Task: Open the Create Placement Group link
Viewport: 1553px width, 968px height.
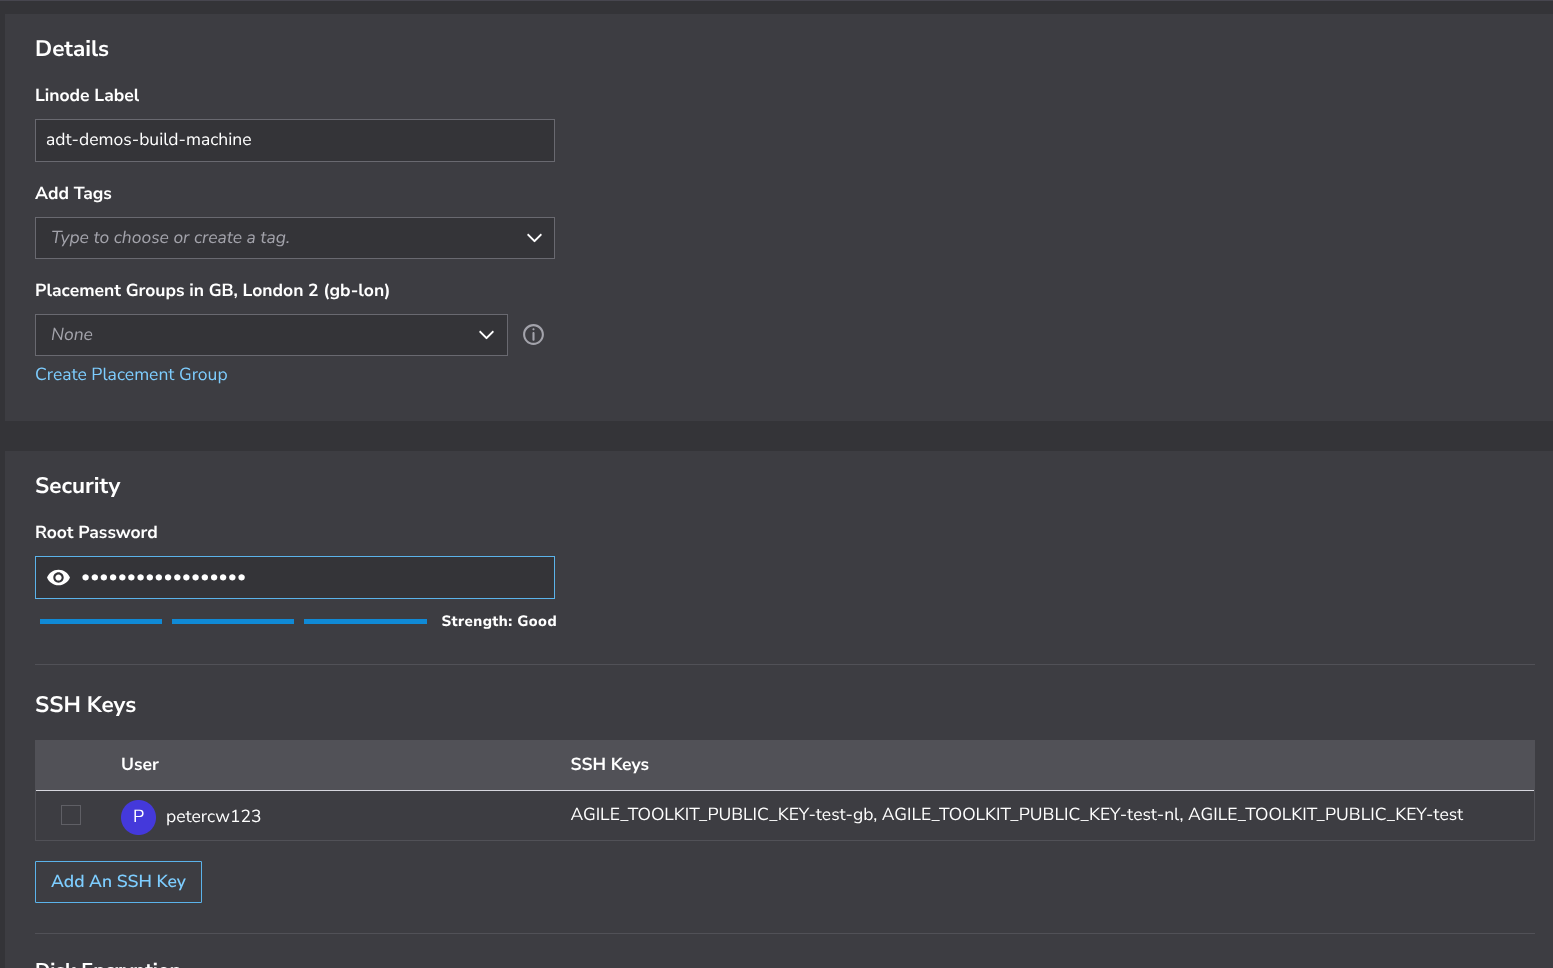Action: [131, 374]
